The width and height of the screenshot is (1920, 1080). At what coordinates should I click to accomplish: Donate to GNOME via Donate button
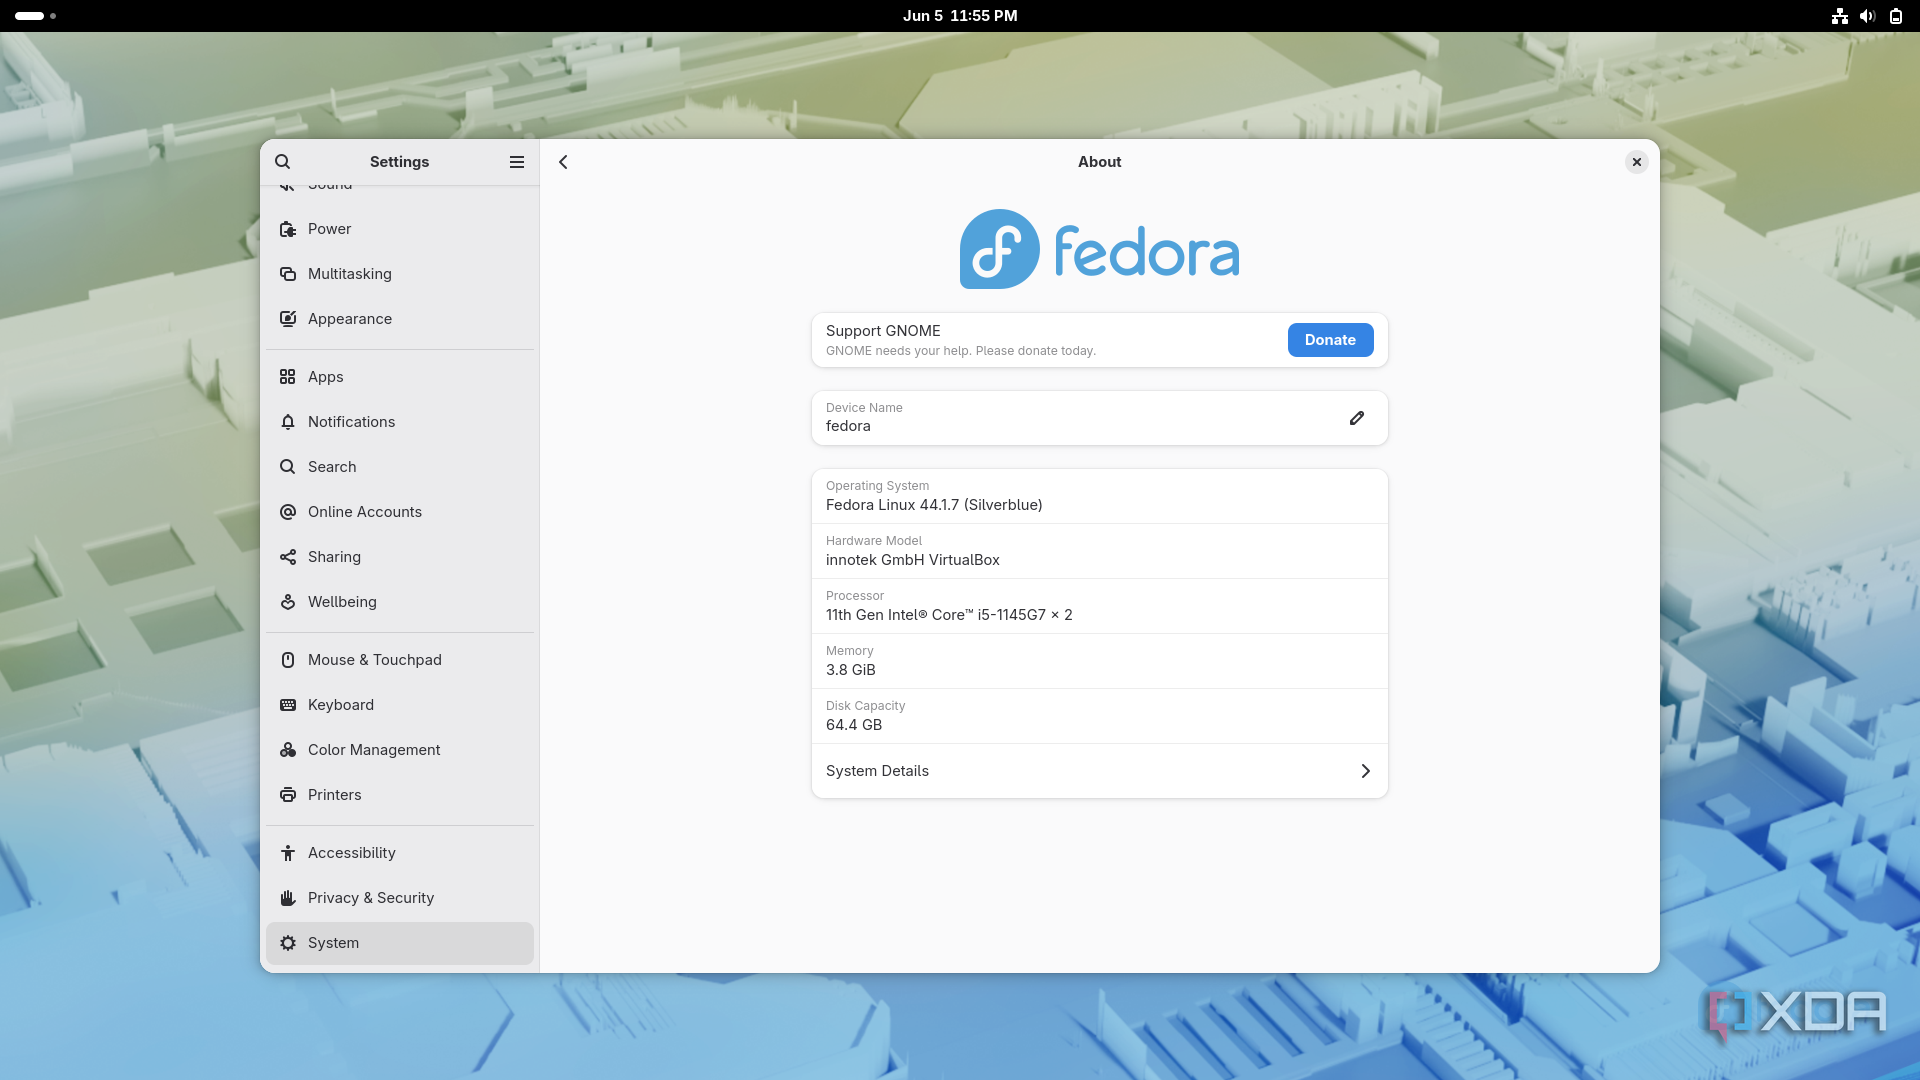point(1330,340)
